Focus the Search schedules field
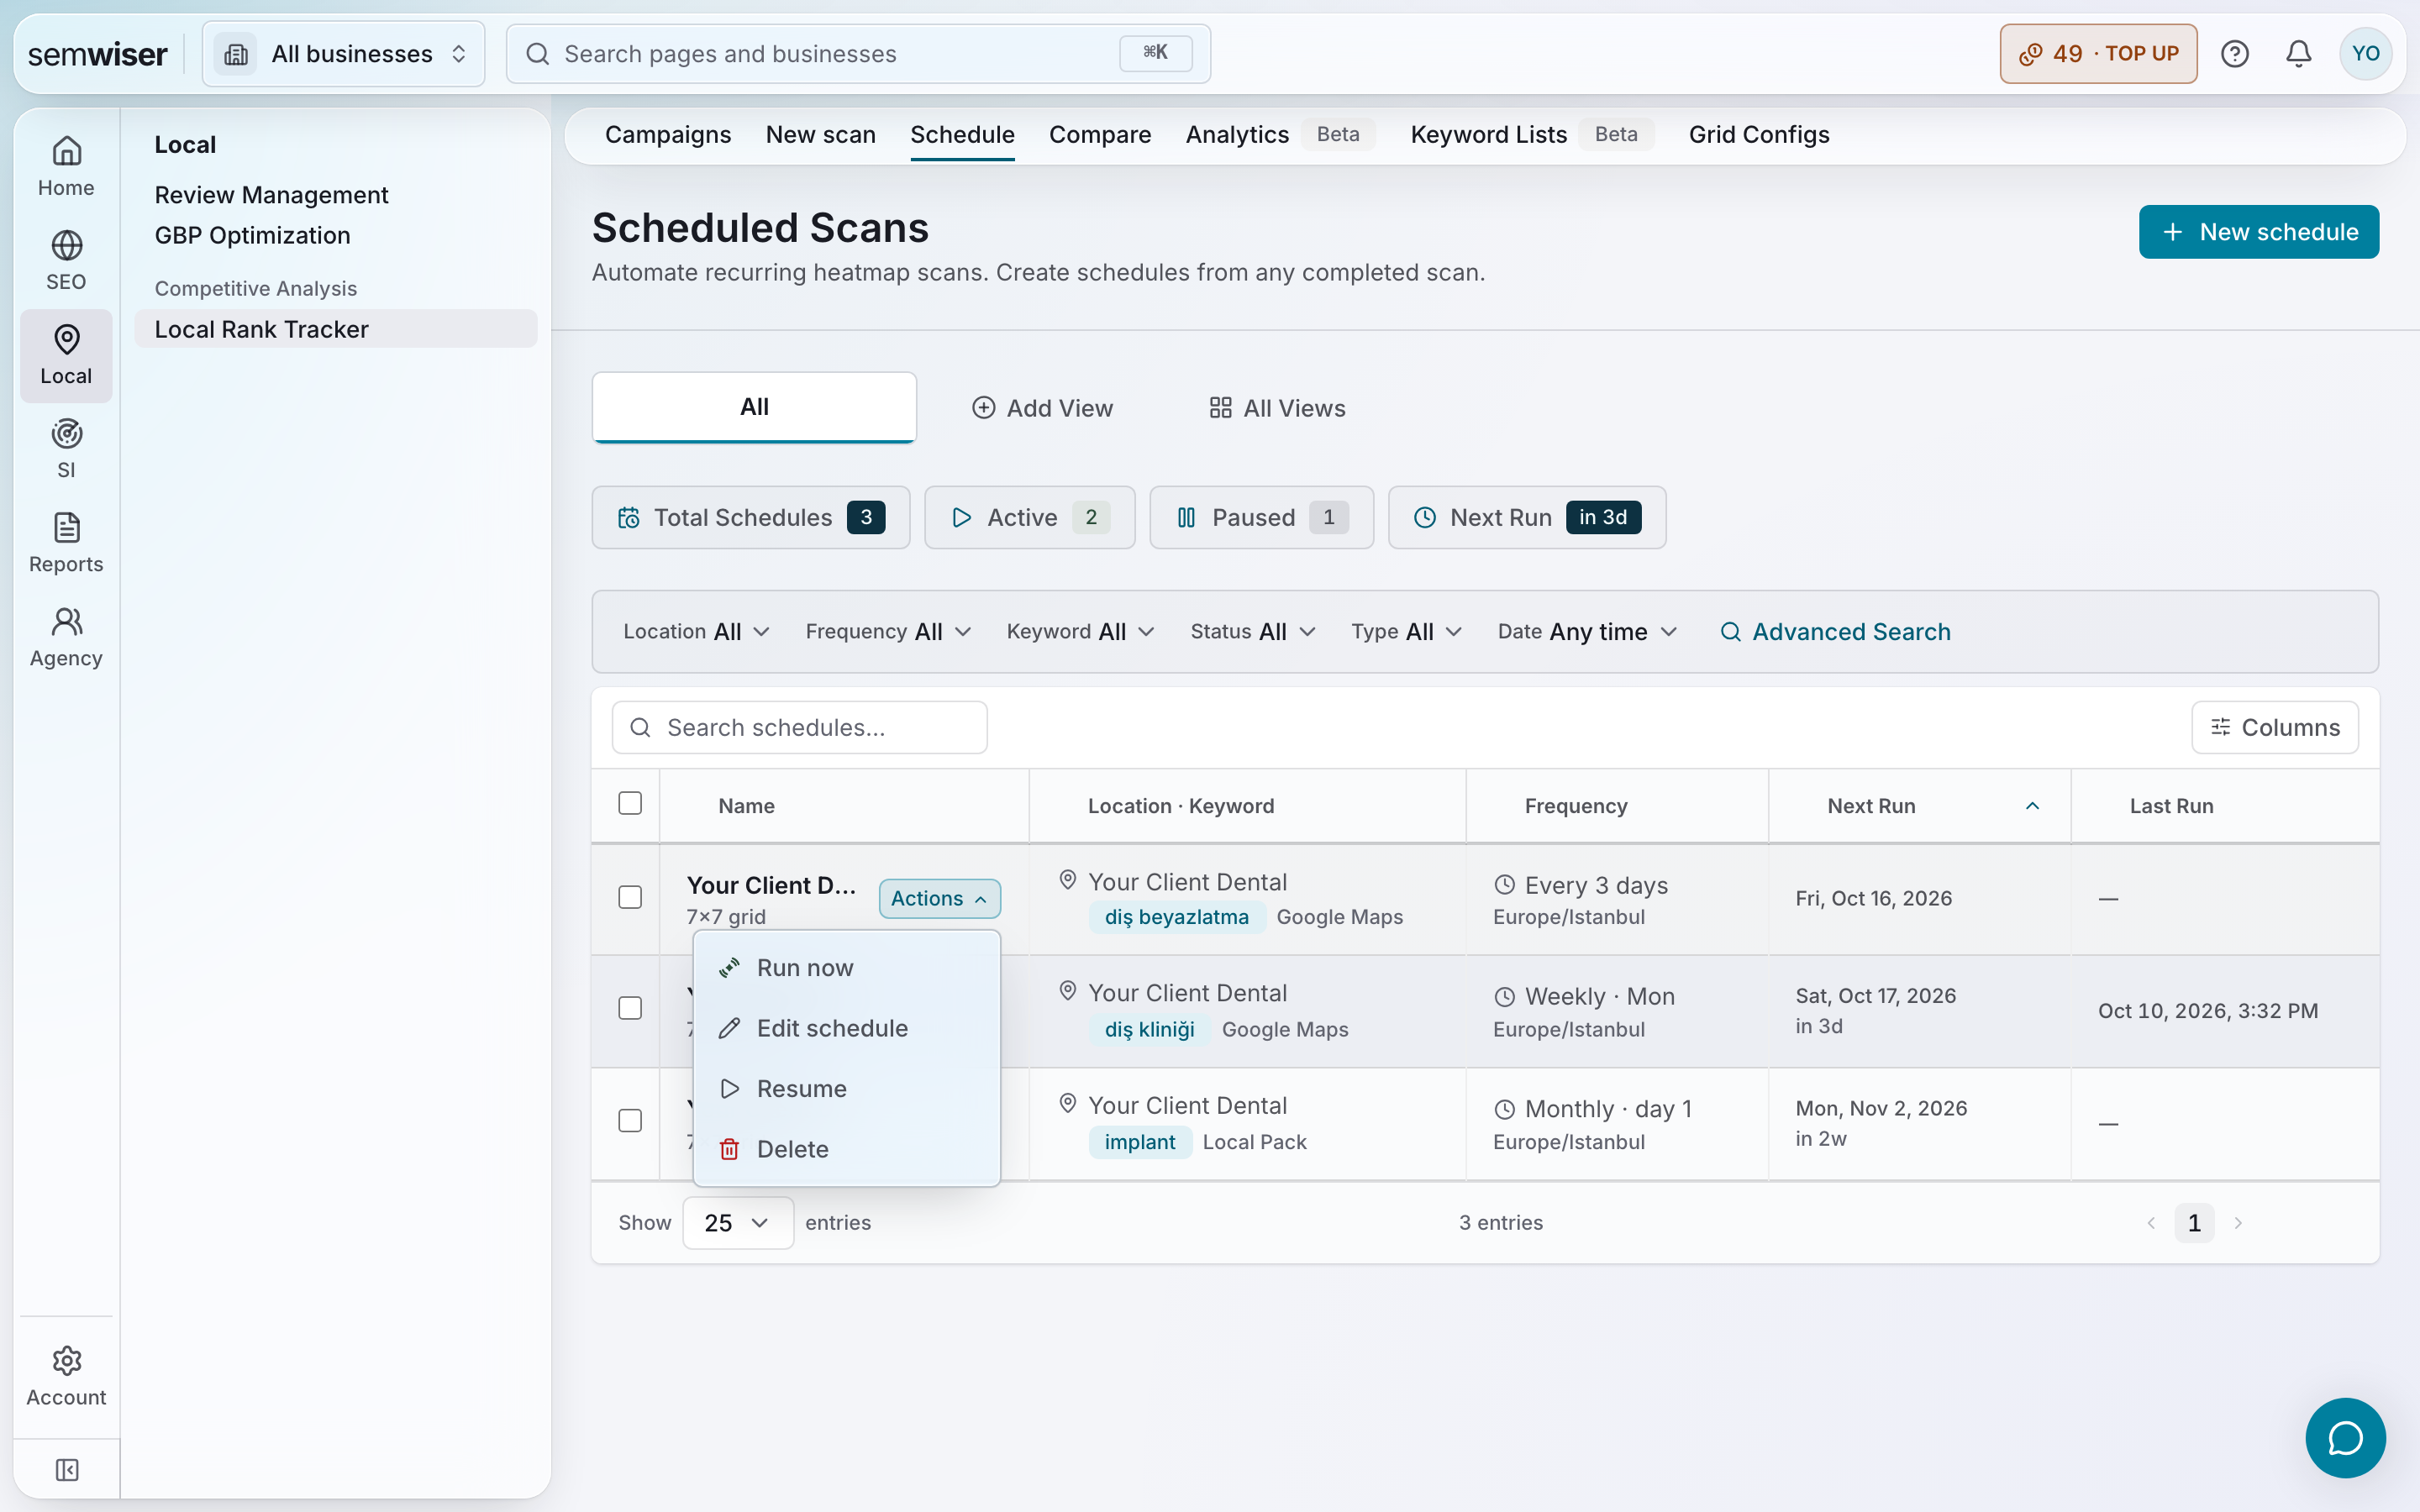The height and width of the screenshot is (1512, 2420). [799, 727]
